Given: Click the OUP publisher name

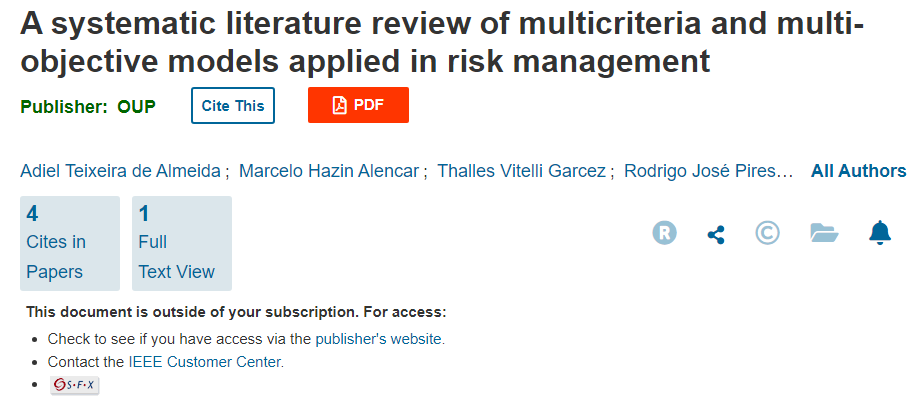Looking at the screenshot, I should coord(136,107).
